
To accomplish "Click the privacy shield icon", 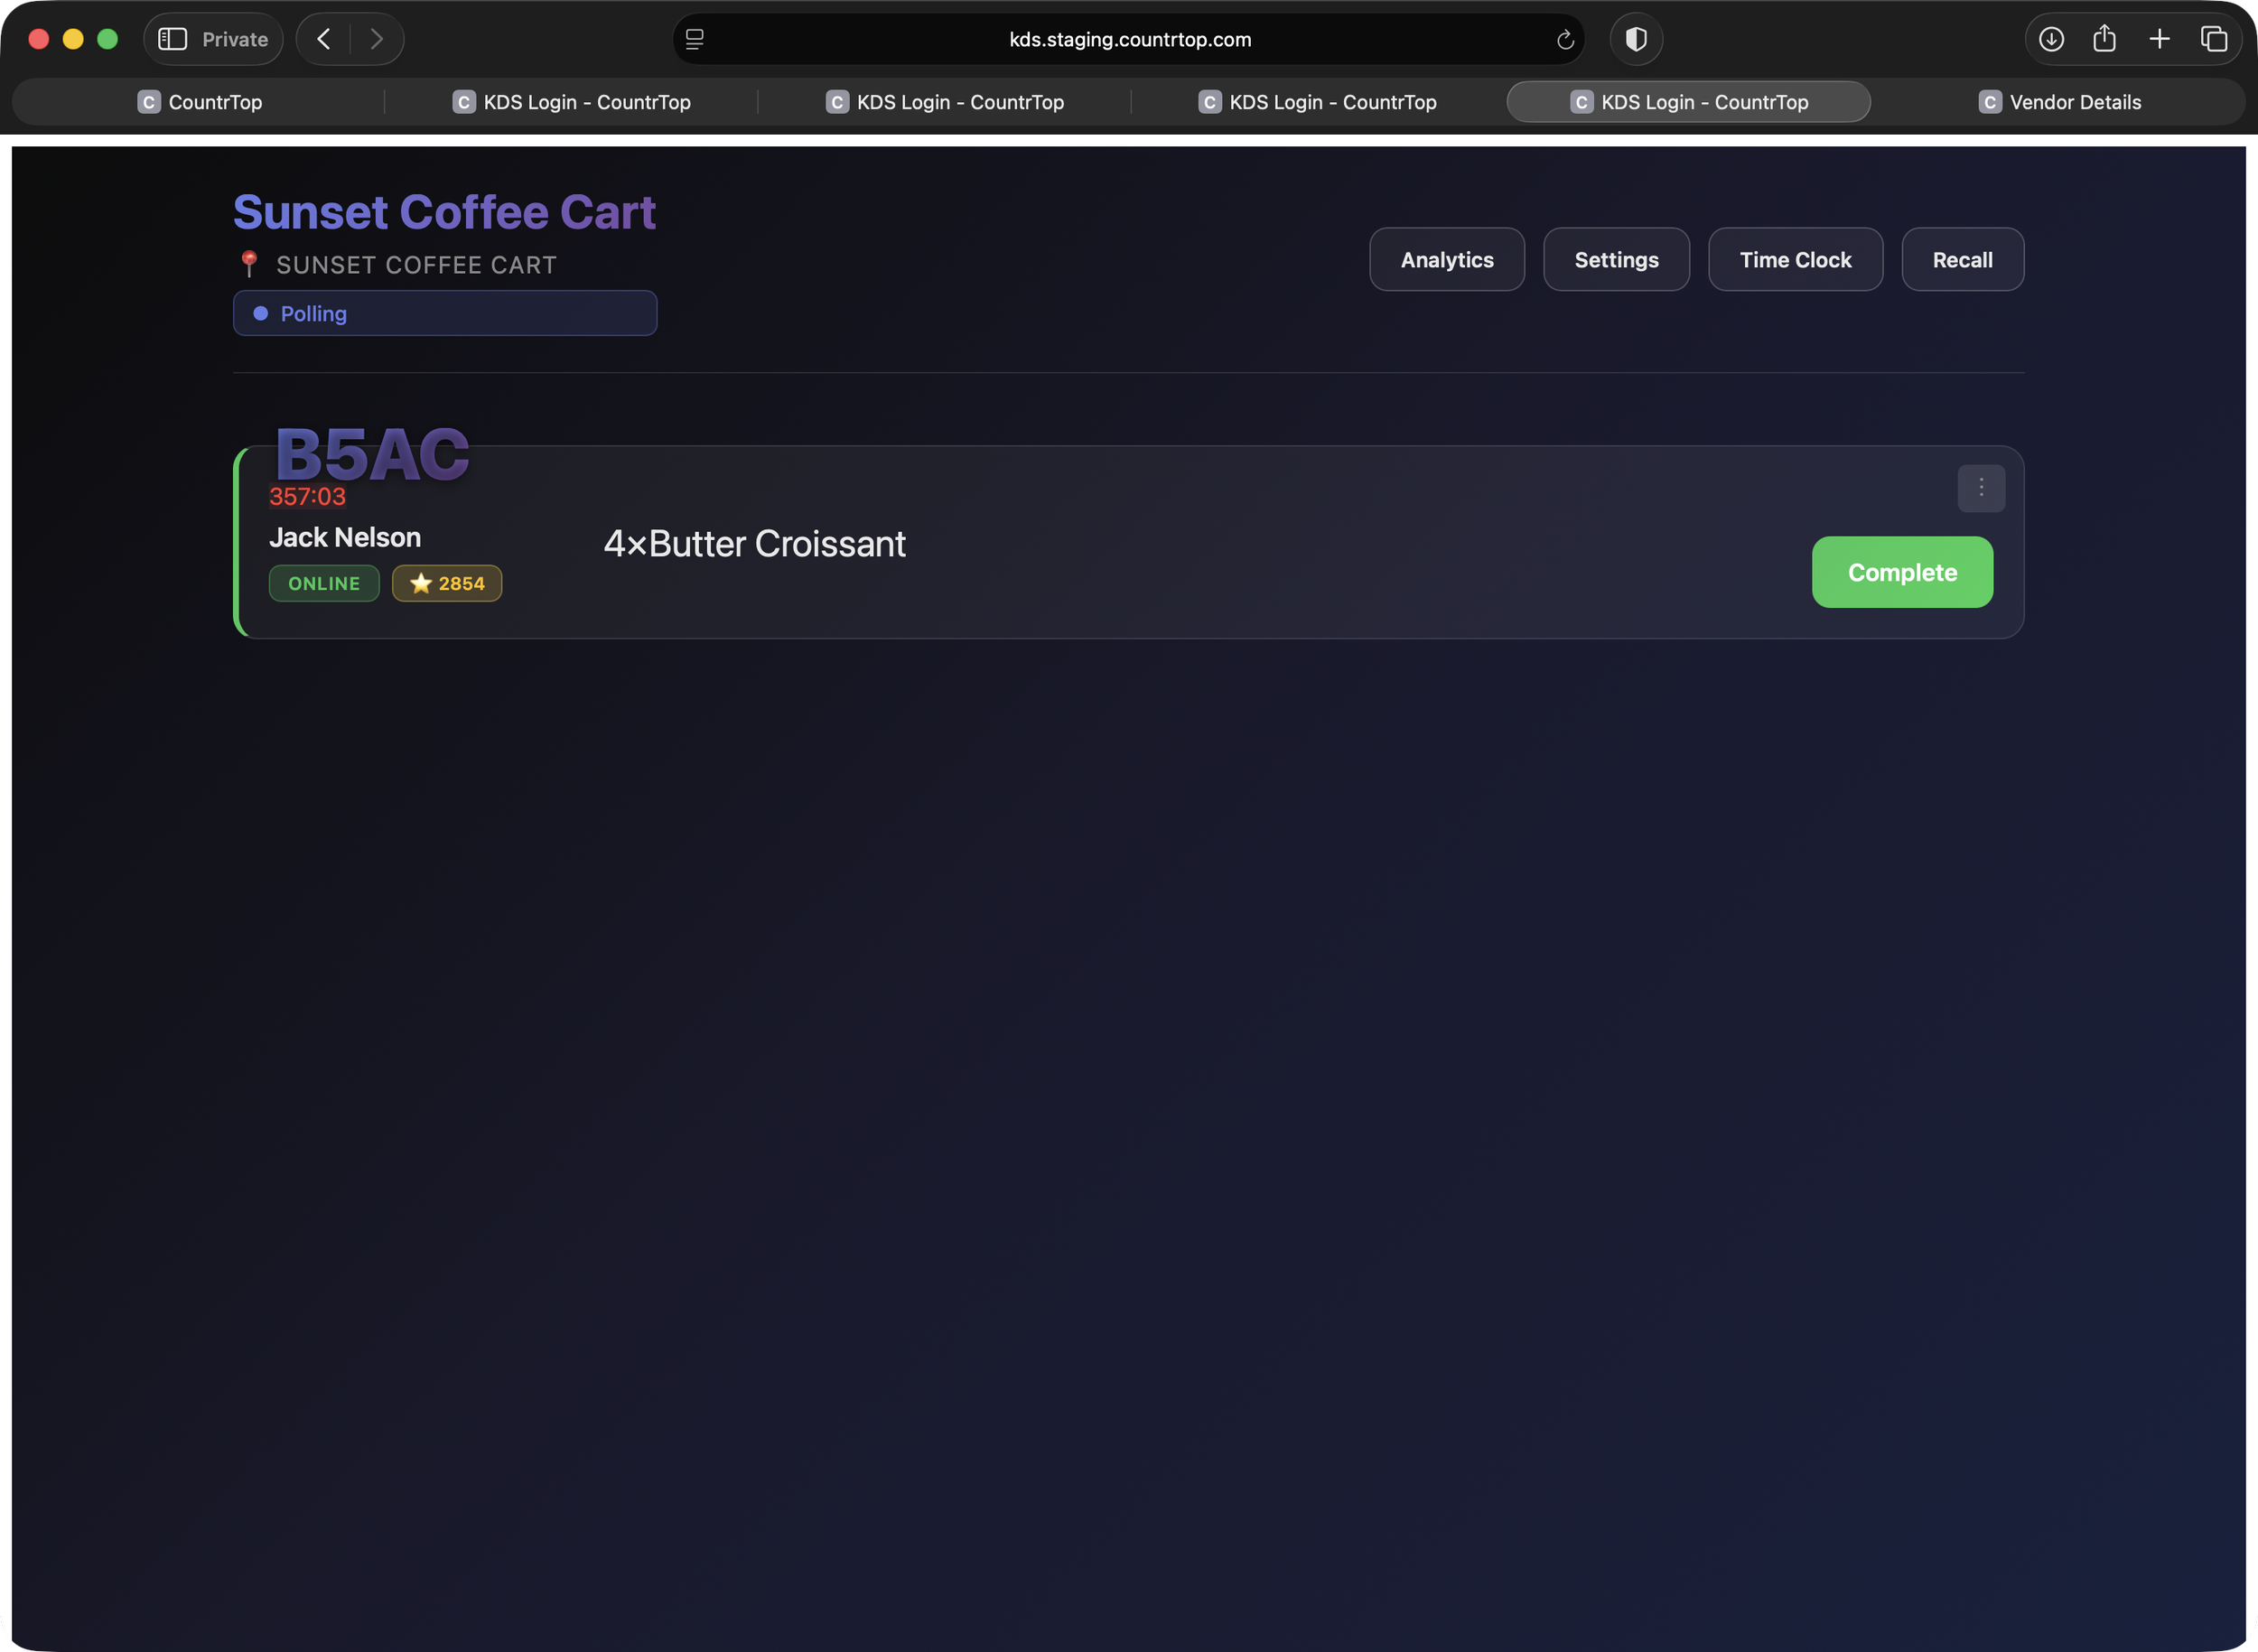I will (x=1636, y=39).
